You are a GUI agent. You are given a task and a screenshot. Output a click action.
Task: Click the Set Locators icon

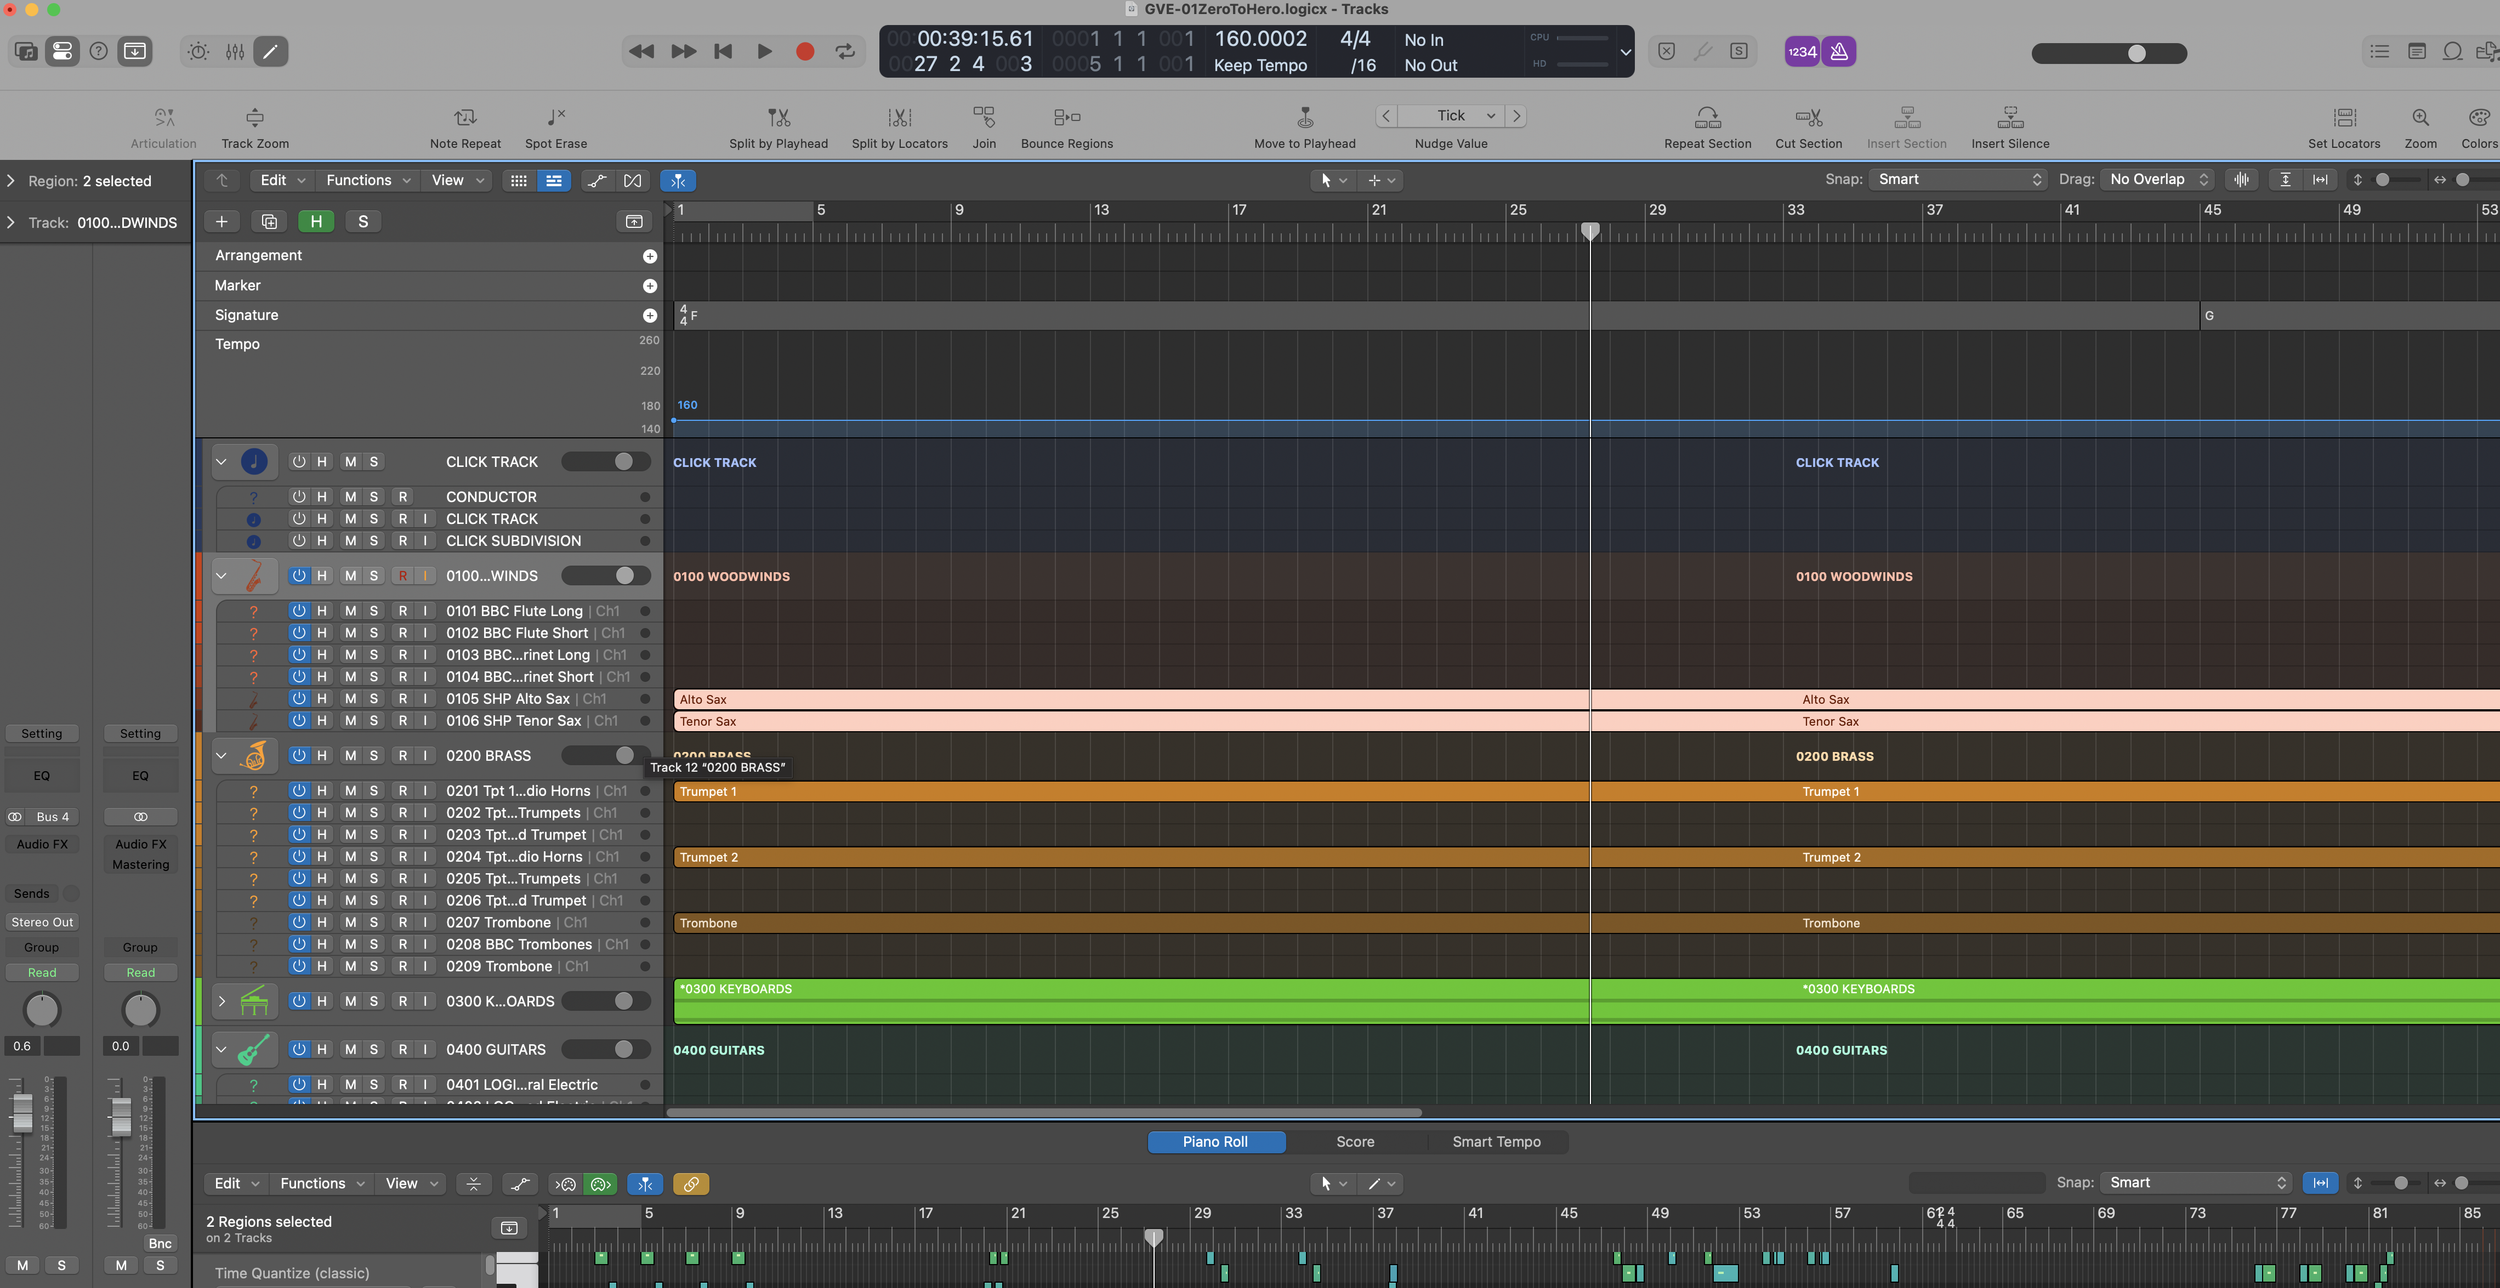(2344, 118)
